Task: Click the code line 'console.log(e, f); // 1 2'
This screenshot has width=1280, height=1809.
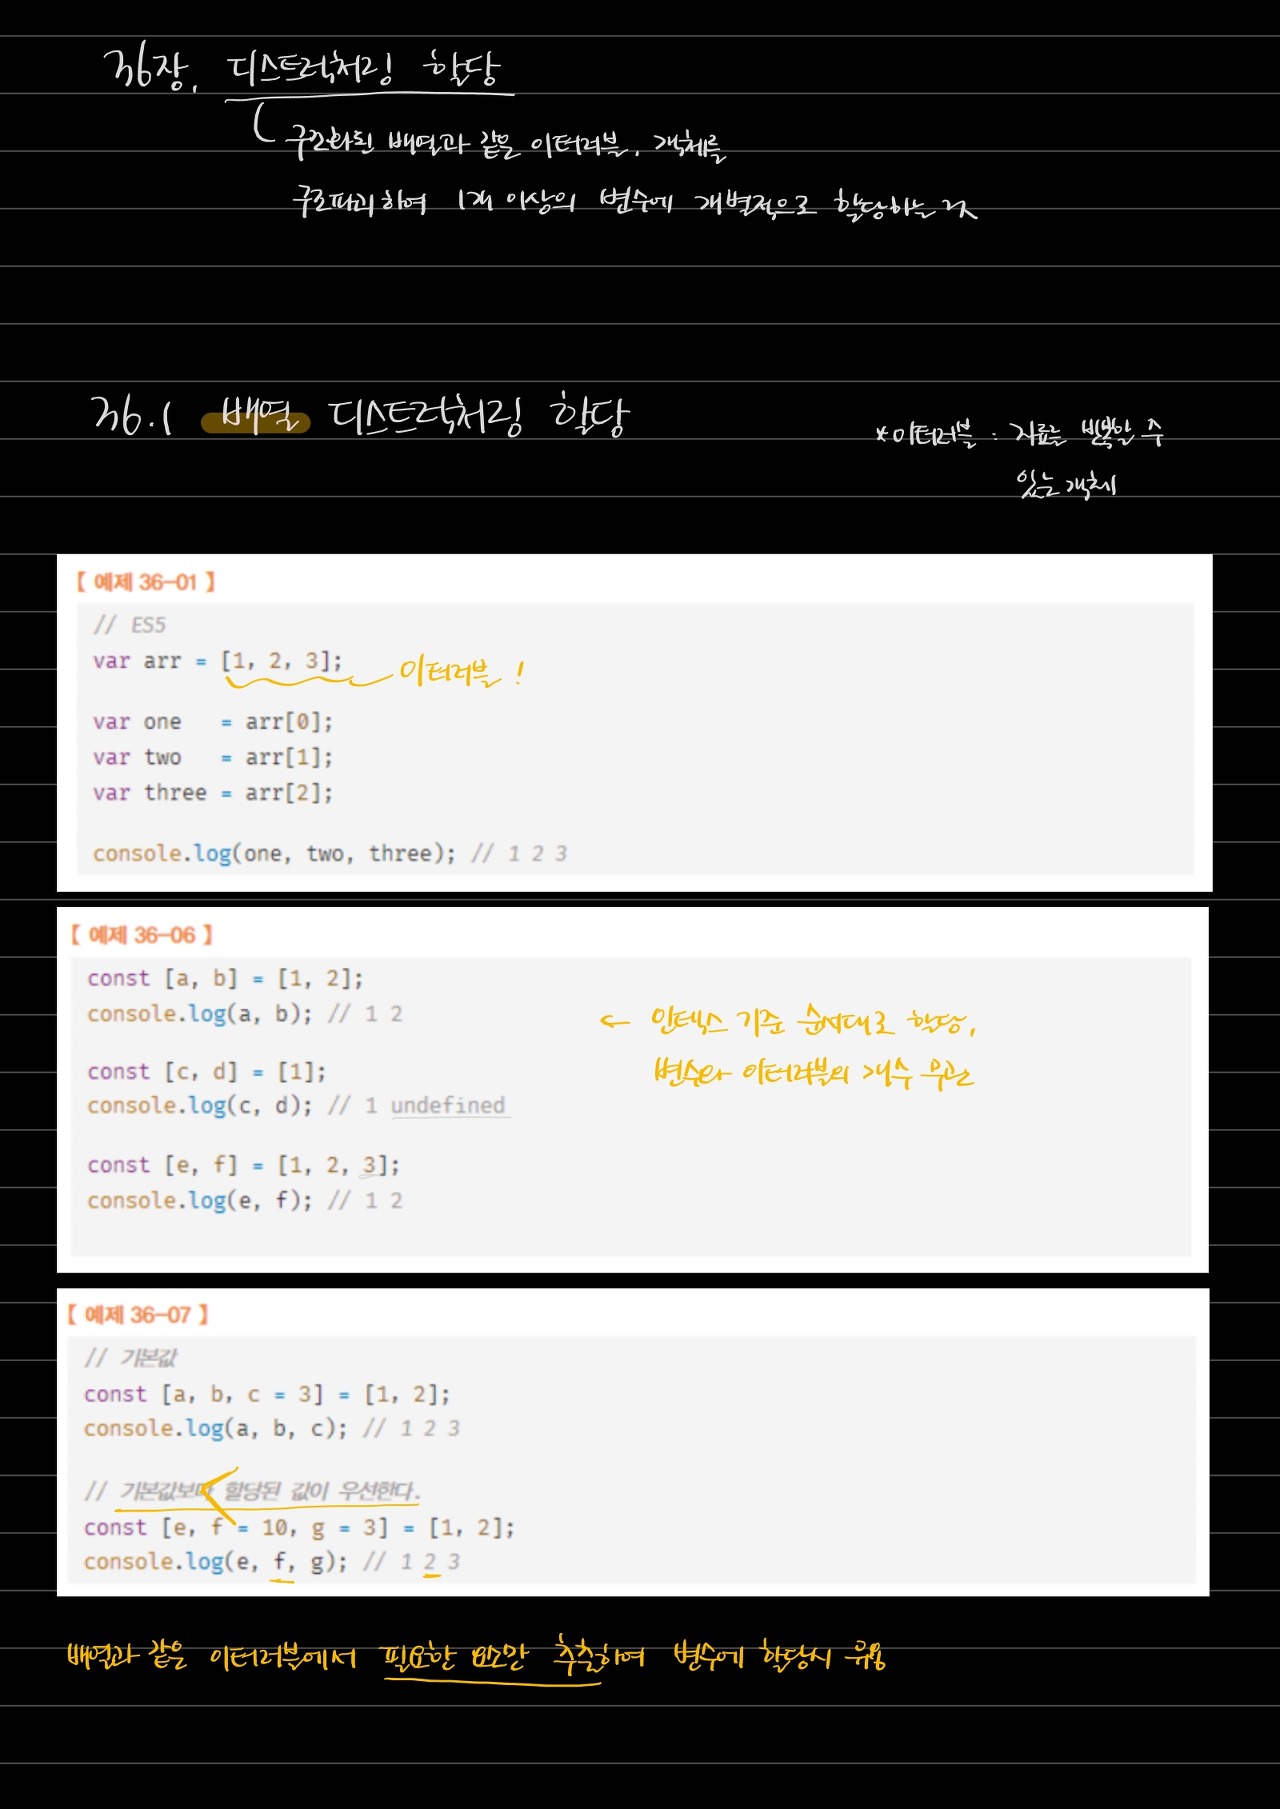Action: point(245,1200)
